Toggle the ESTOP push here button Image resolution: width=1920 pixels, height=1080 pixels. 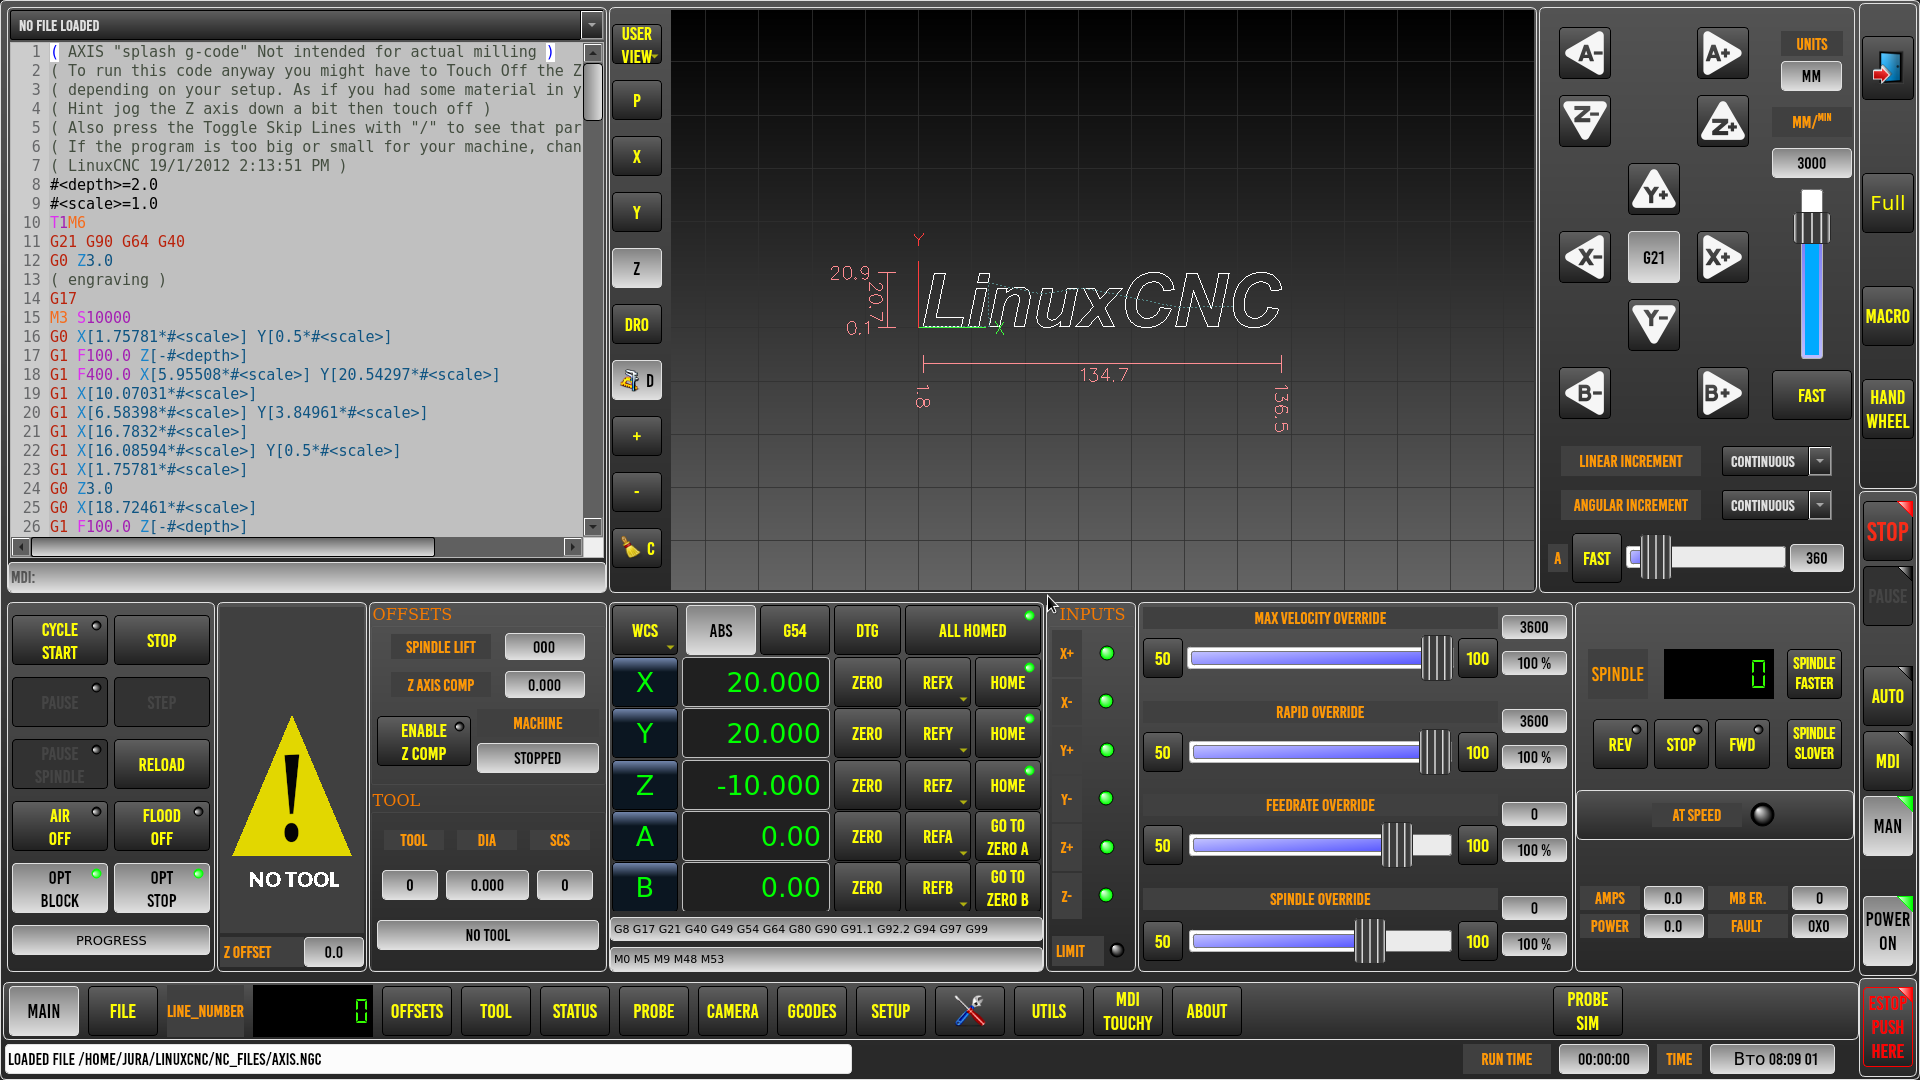[1887, 1026]
